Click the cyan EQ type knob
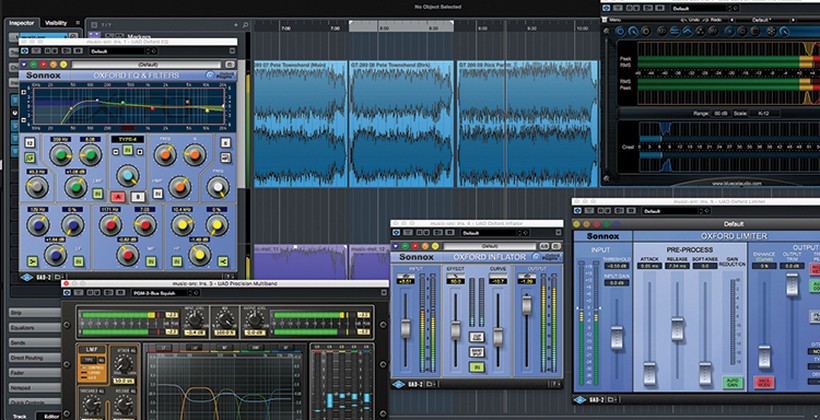 pos(128,176)
